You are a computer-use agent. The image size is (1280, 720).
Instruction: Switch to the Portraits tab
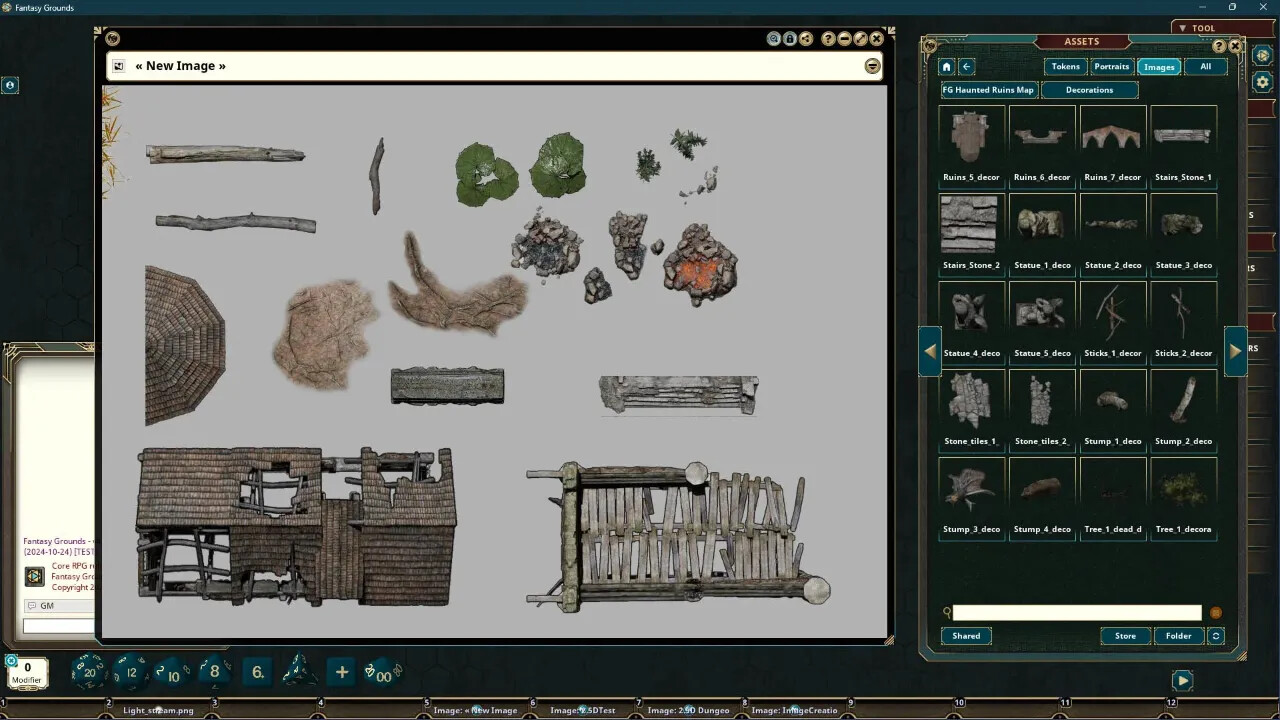[1111, 66]
